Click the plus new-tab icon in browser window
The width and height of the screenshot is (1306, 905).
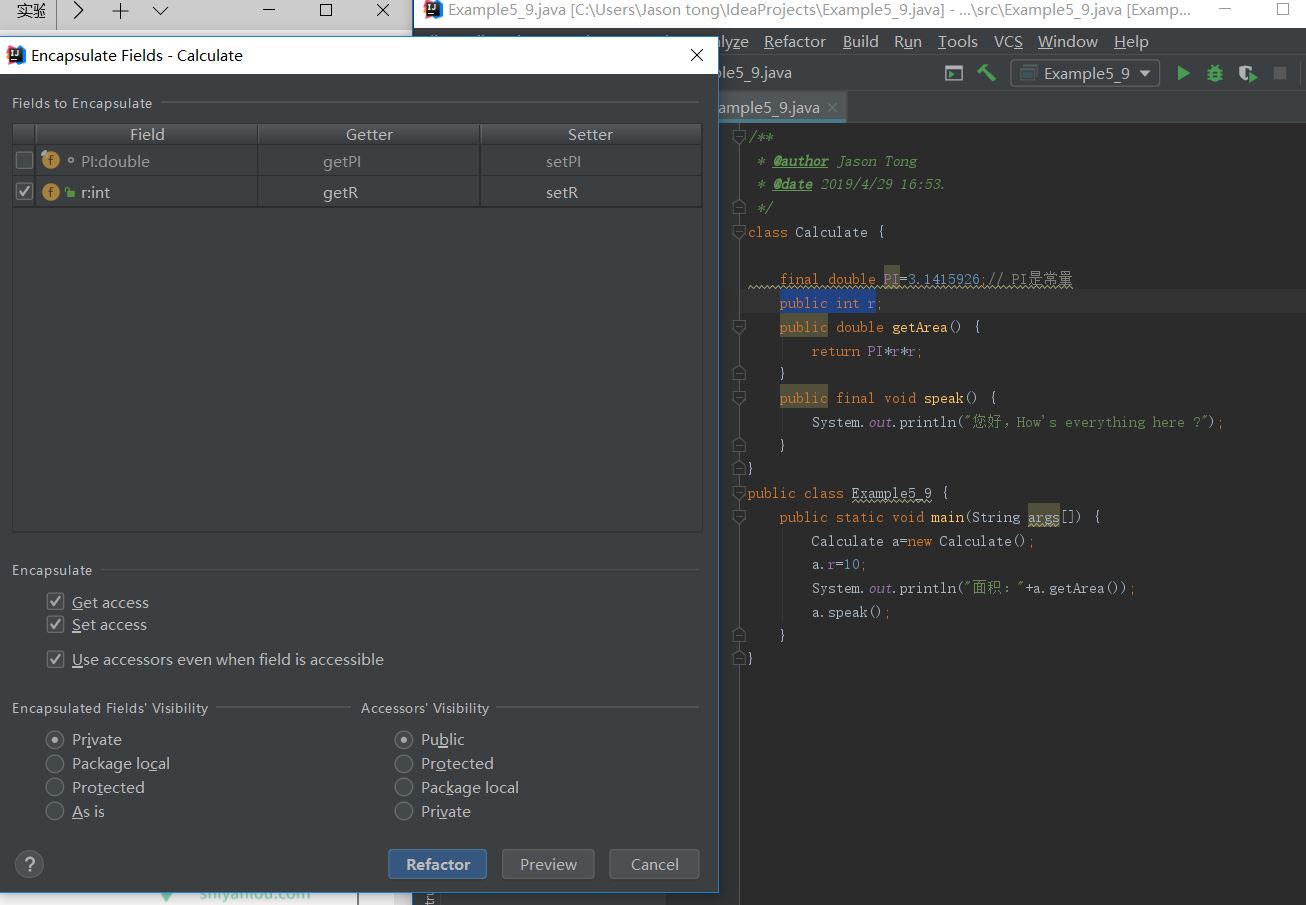tap(120, 11)
